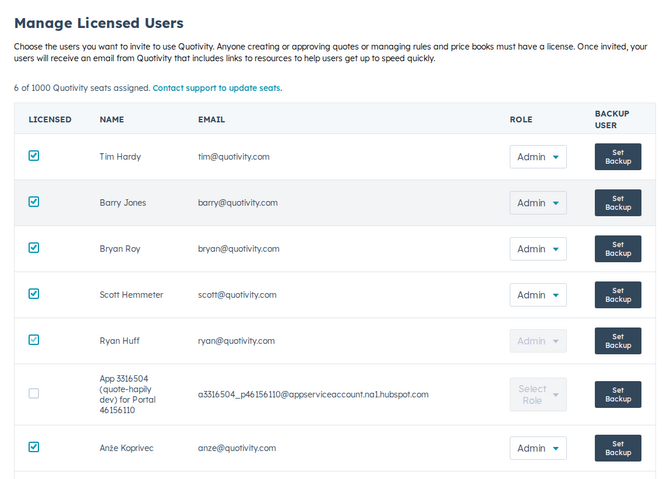Click the name Scott Hemmeter
Viewport: 670px width, 479px height.
coord(131,295)
